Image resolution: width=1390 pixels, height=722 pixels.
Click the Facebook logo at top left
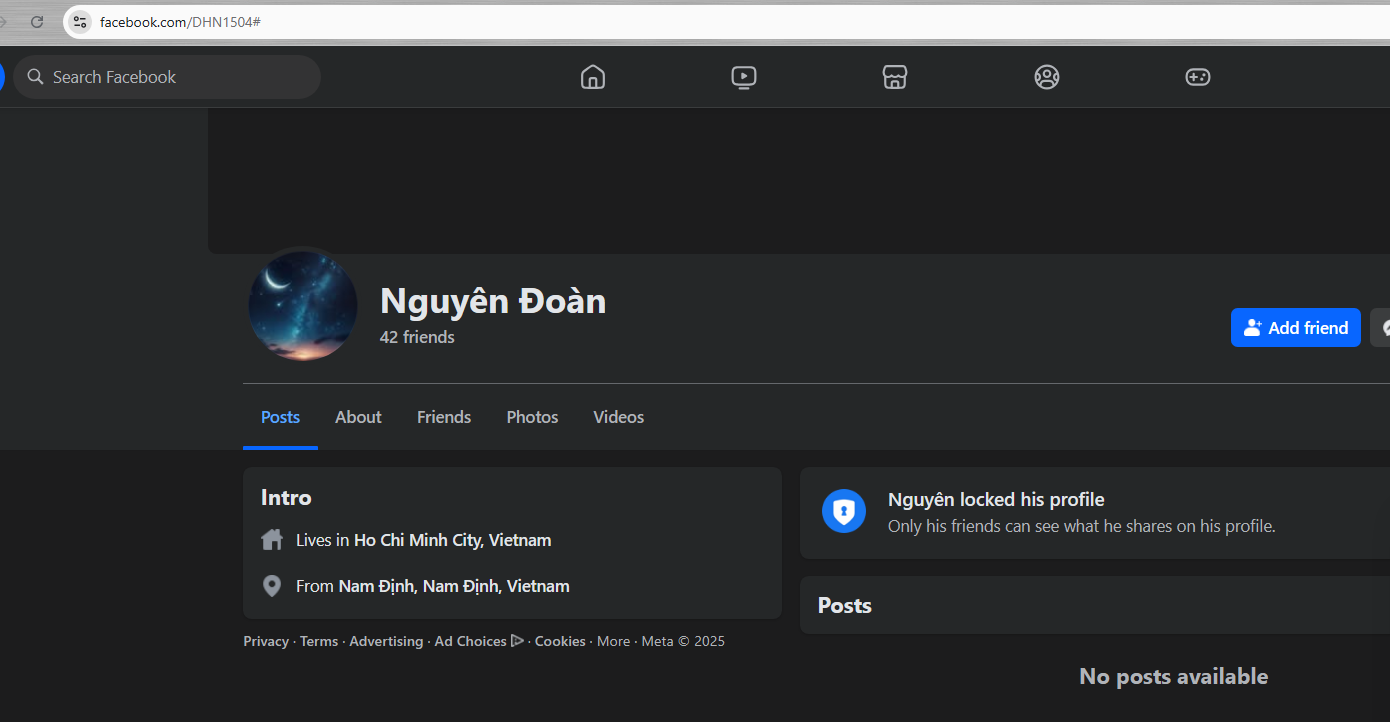click(x=2, y=77)
